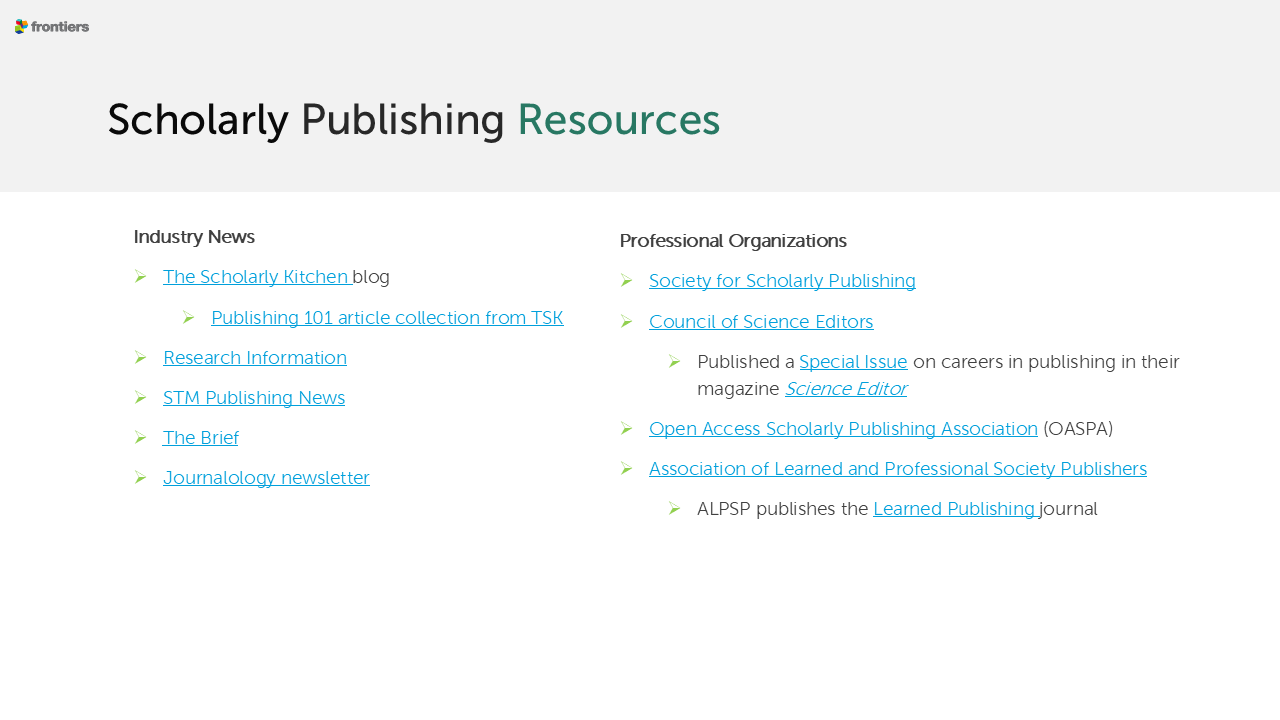Click the arrow bullet beside Society for Scholarly Publishing
The height and width of the screenshot is (720, 1280).
coord(627,281)
